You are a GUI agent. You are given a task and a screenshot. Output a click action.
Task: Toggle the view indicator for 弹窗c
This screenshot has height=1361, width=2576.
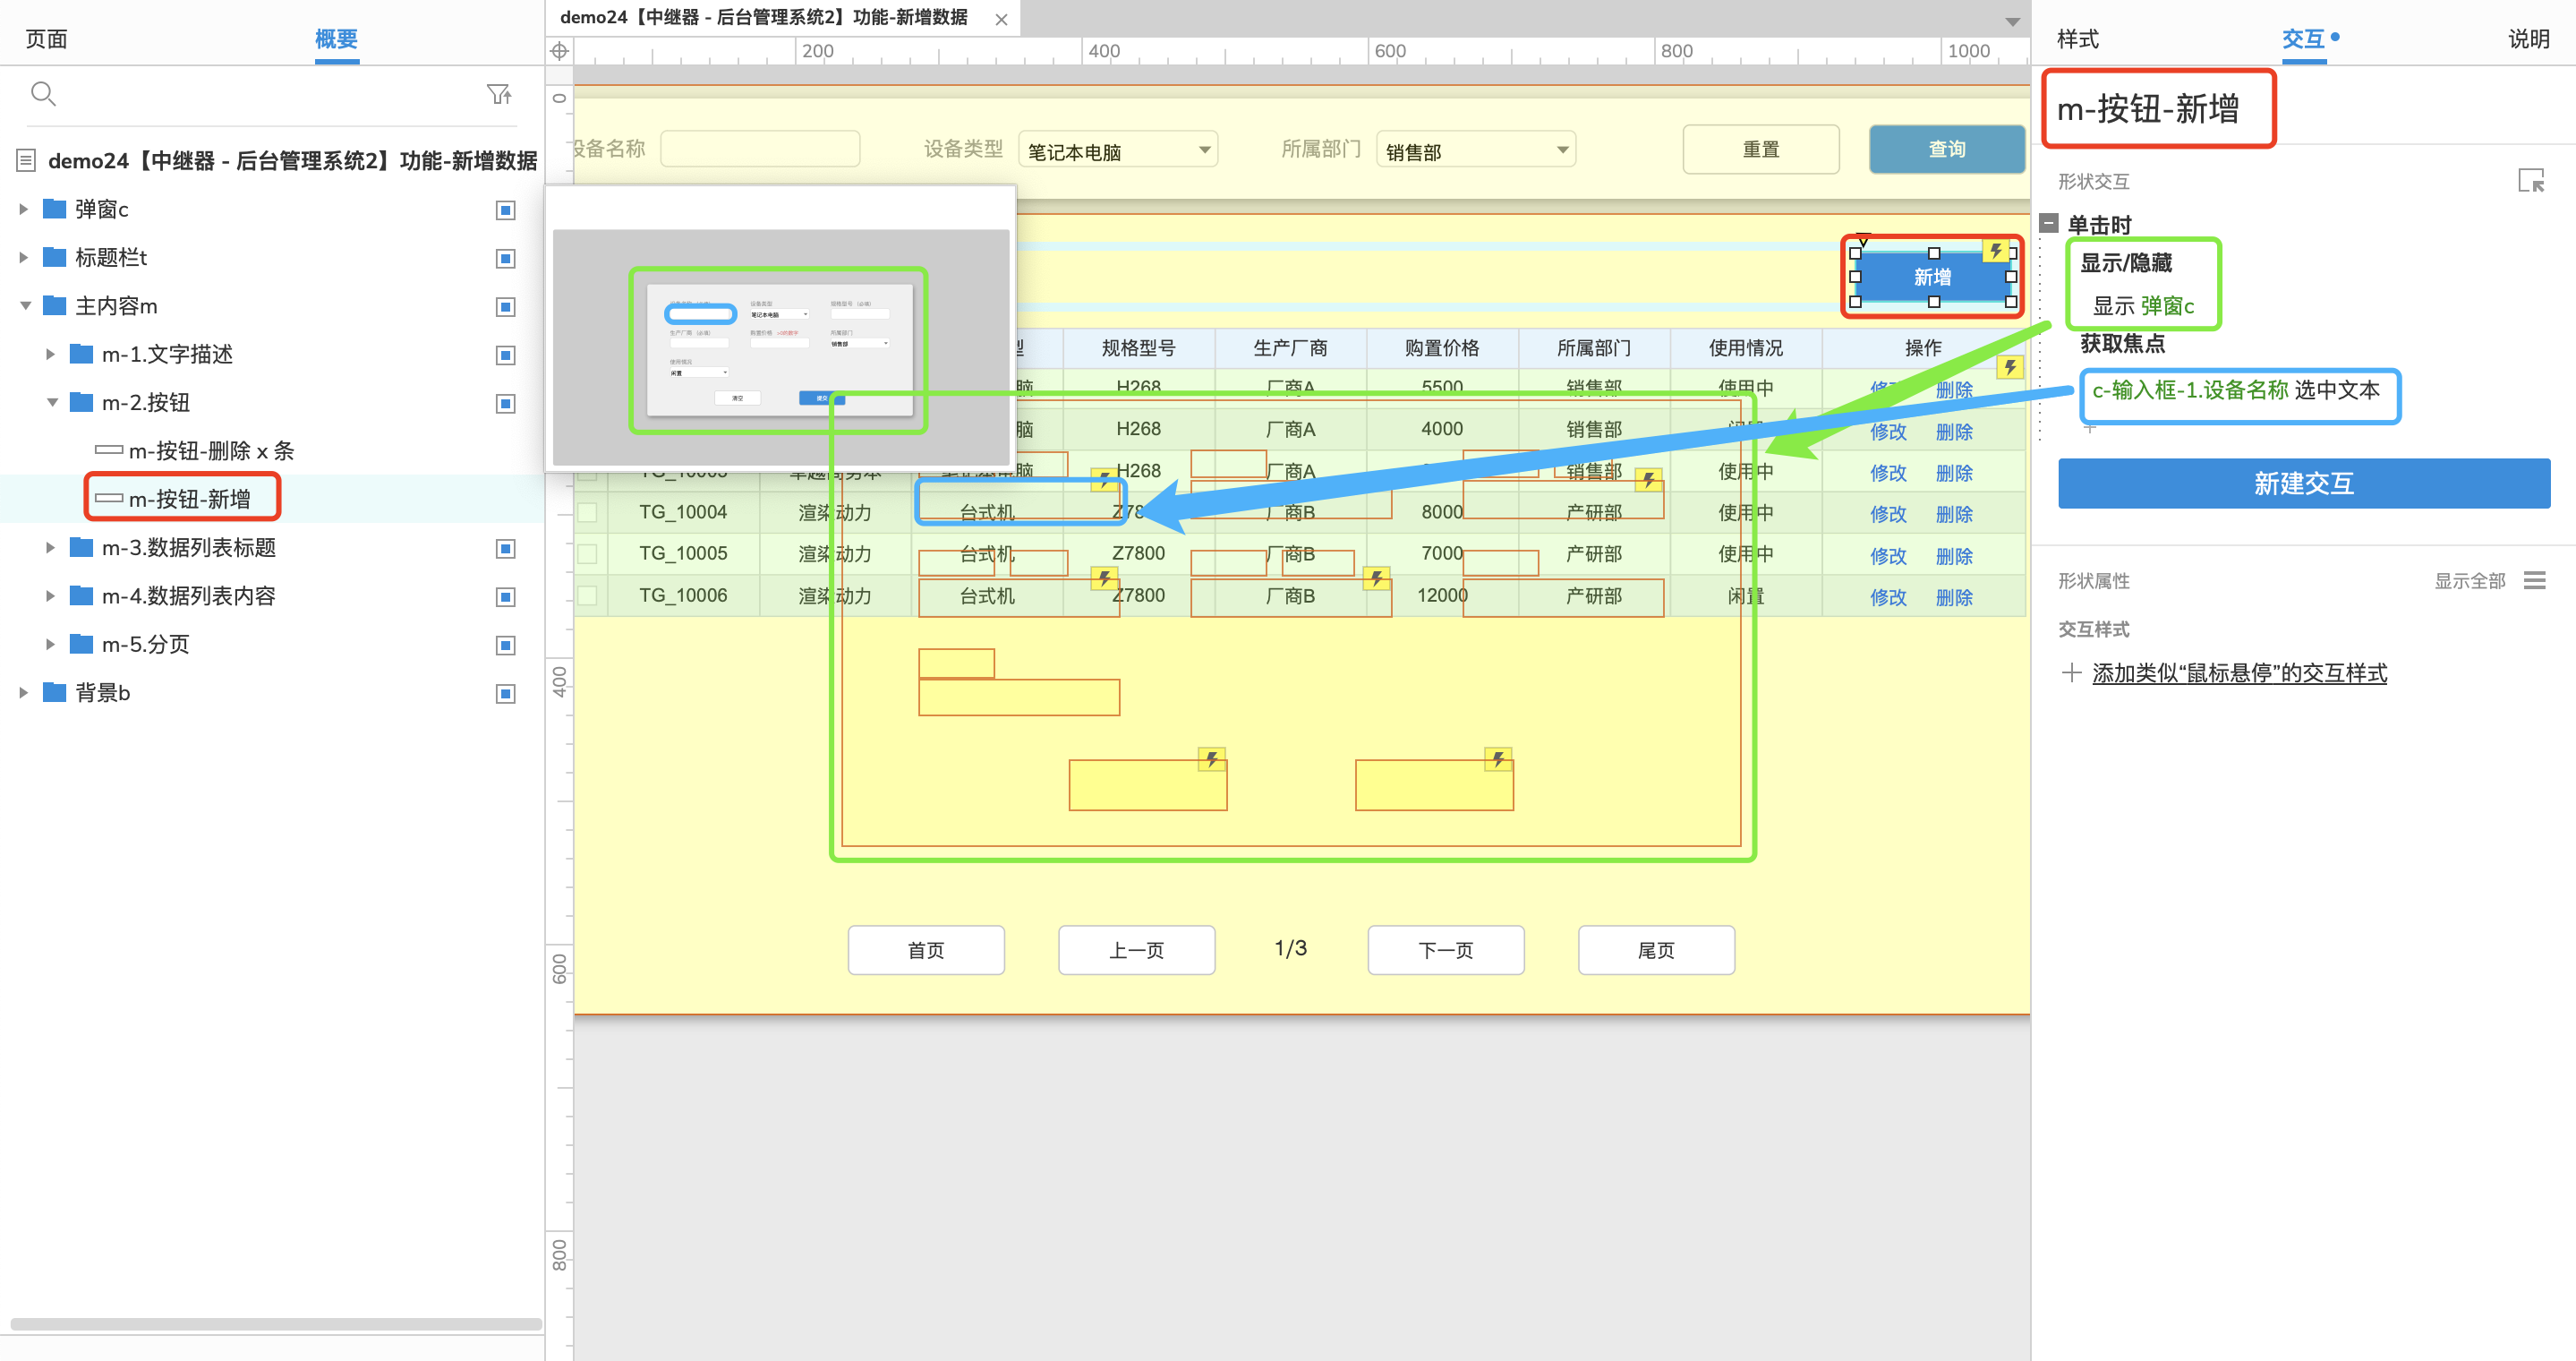[506, 210]
